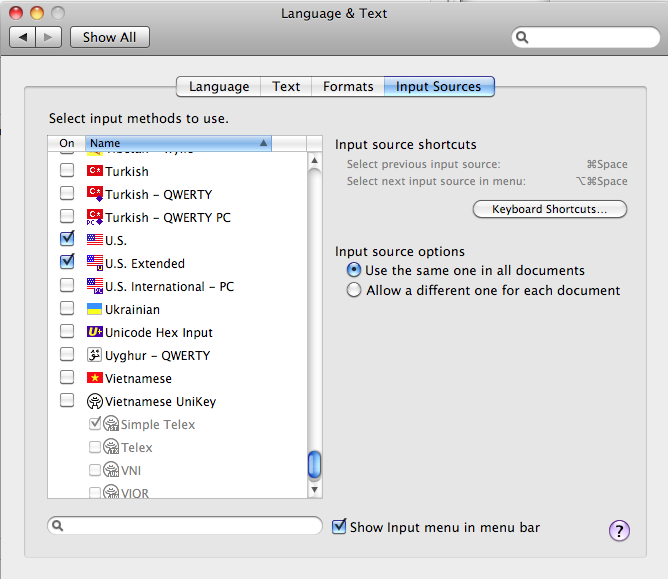Screen dimensions: 668x579
Task: Switch to the Text tab
Action: pos(286,86)
